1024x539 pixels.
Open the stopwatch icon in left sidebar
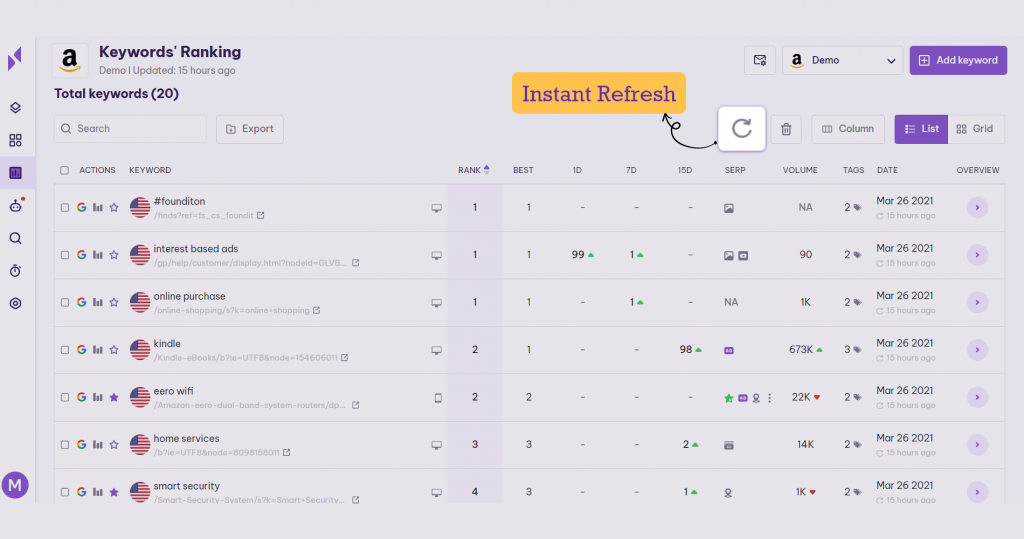[x=15, y=271]
